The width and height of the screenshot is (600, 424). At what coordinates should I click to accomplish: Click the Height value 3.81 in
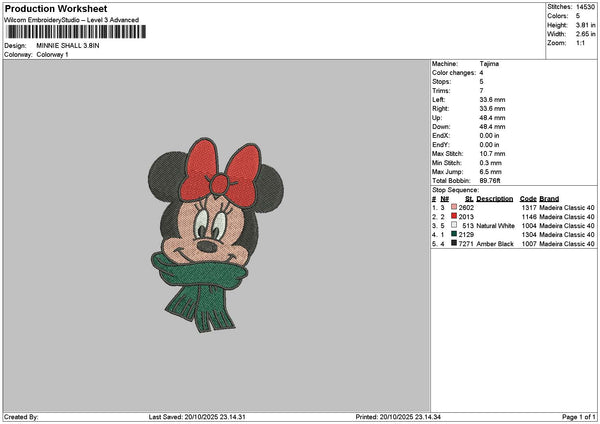click(585, 25)
